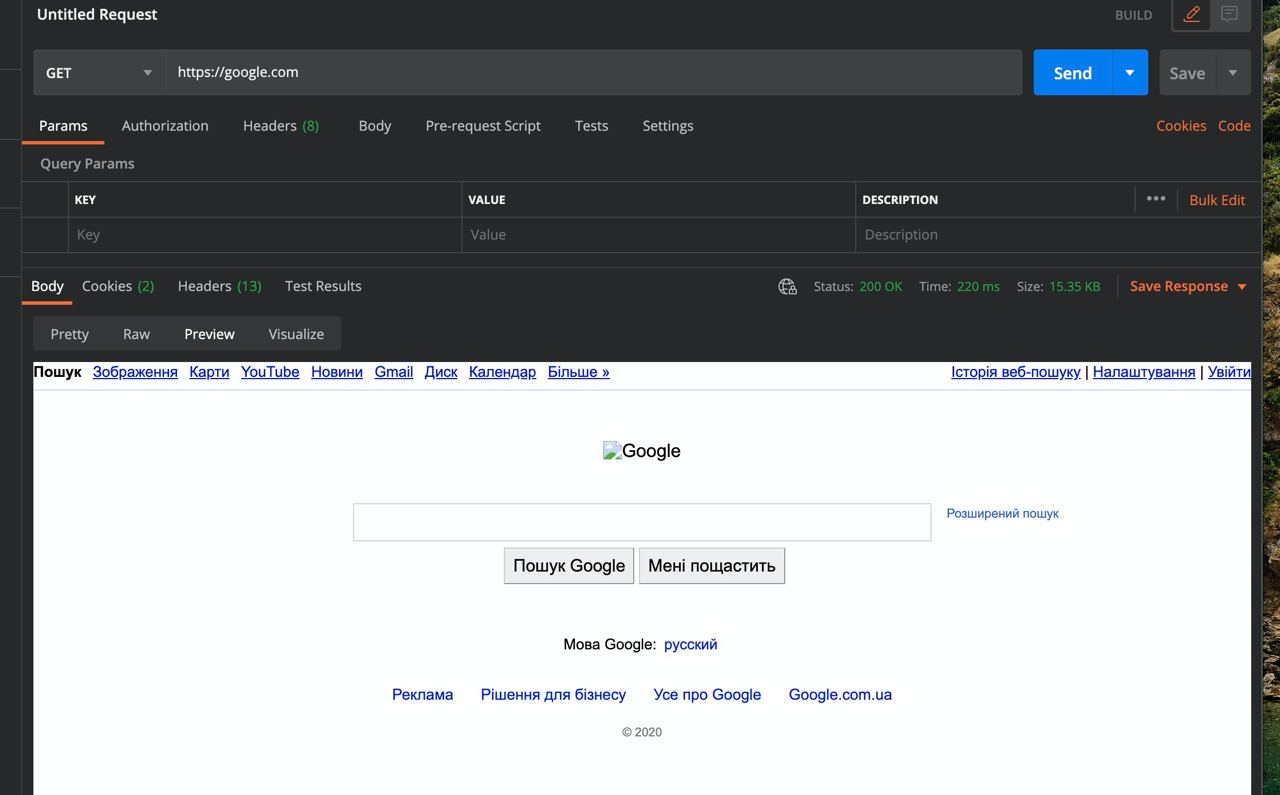1280x795 pixels.
Task: Click the Save button
Action: 1187,73
